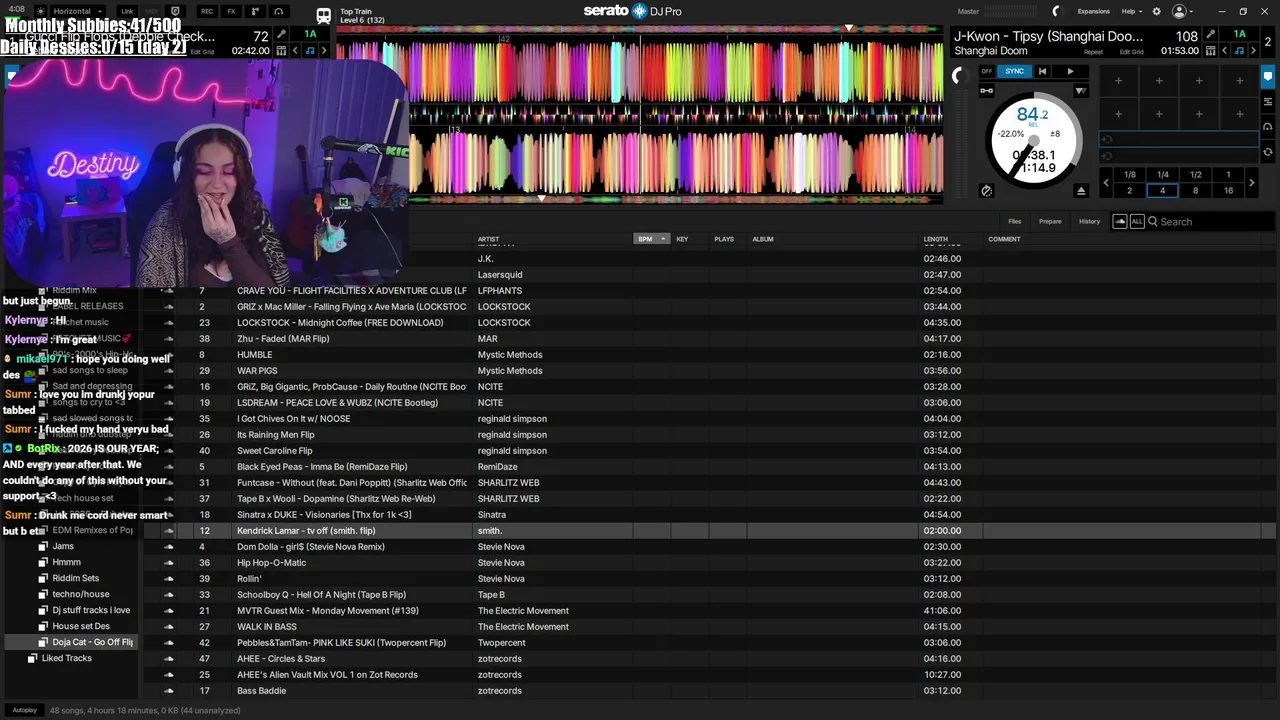Select the 4 beat autoloop
This screenshot has width=1280, height=720.
1162,190
